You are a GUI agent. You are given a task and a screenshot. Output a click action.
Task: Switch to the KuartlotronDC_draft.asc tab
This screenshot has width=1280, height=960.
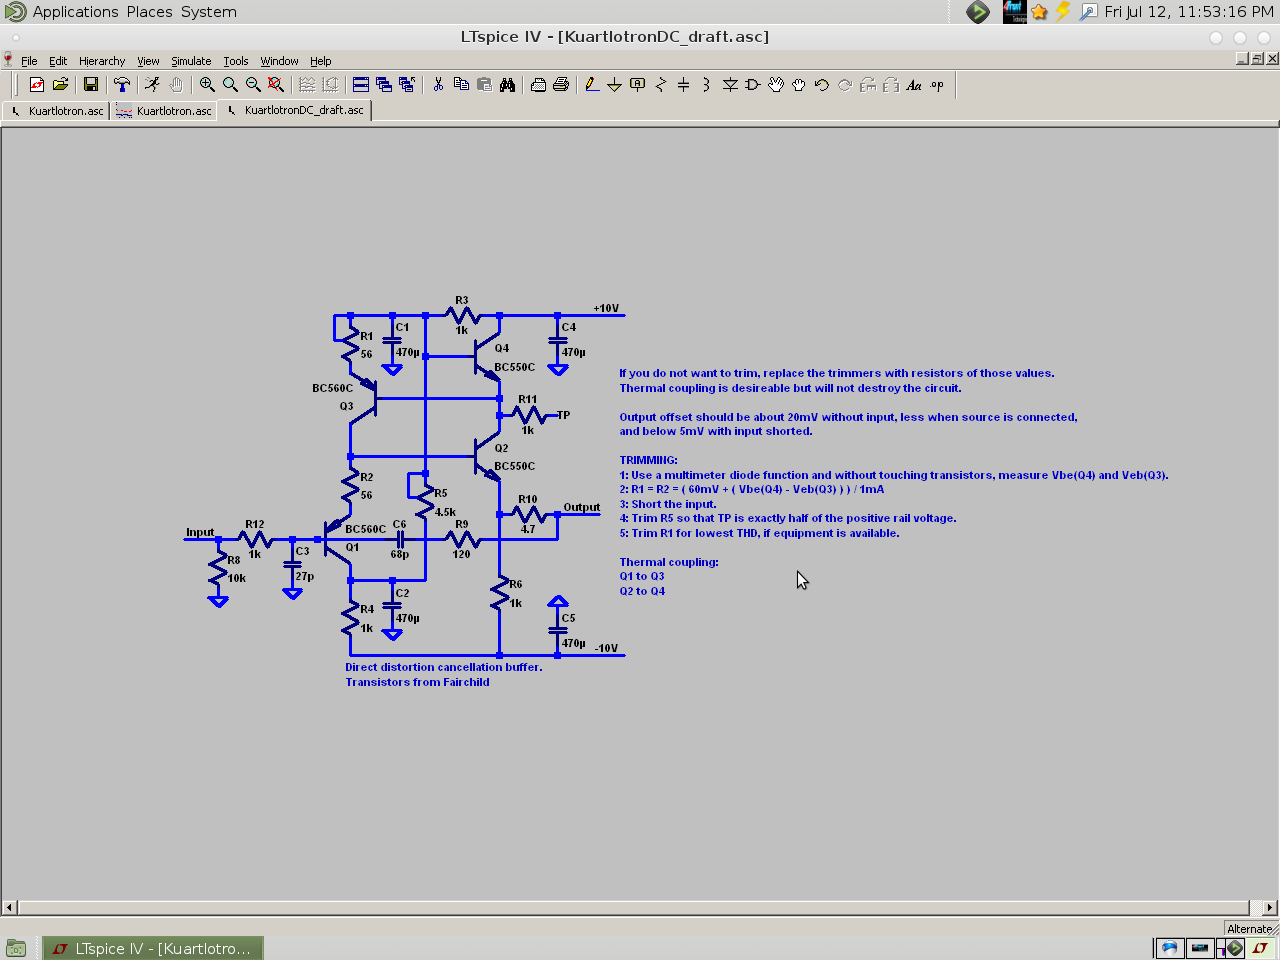coord(295,110)
